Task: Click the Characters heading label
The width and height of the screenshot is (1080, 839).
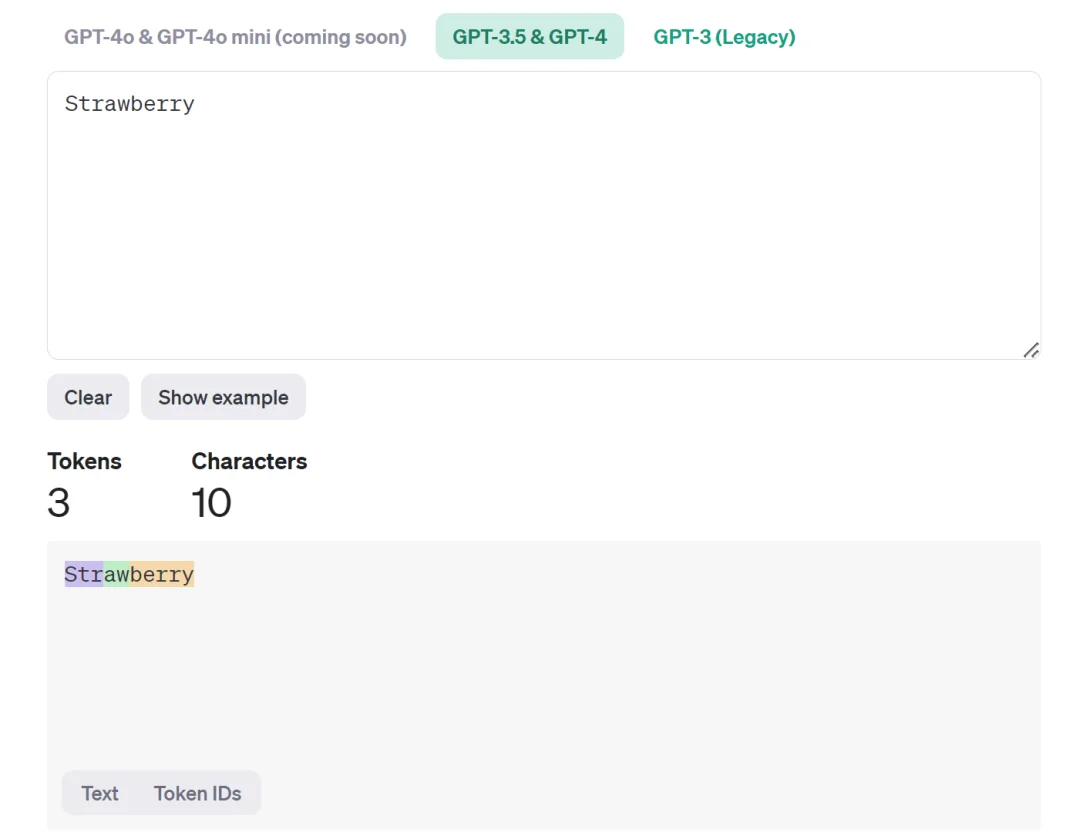Action: click(x=249, y=461)
